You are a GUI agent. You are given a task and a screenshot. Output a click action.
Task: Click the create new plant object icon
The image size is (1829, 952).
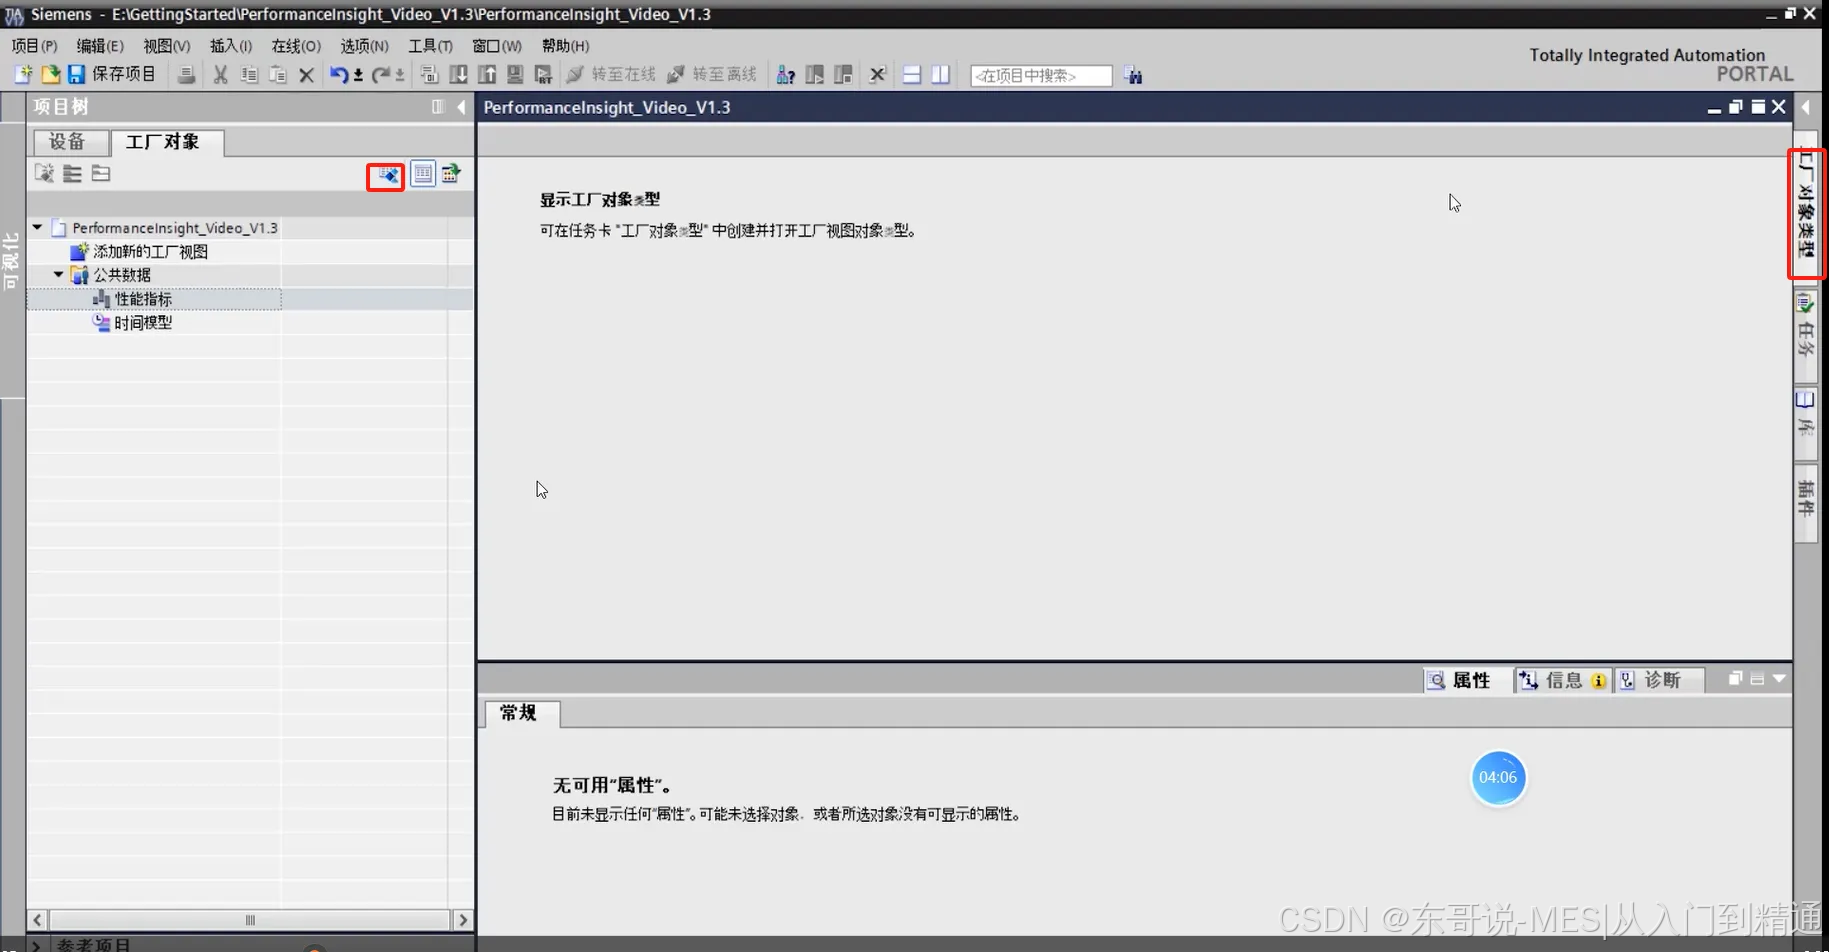pyautogui.click(x=44, y=173)
